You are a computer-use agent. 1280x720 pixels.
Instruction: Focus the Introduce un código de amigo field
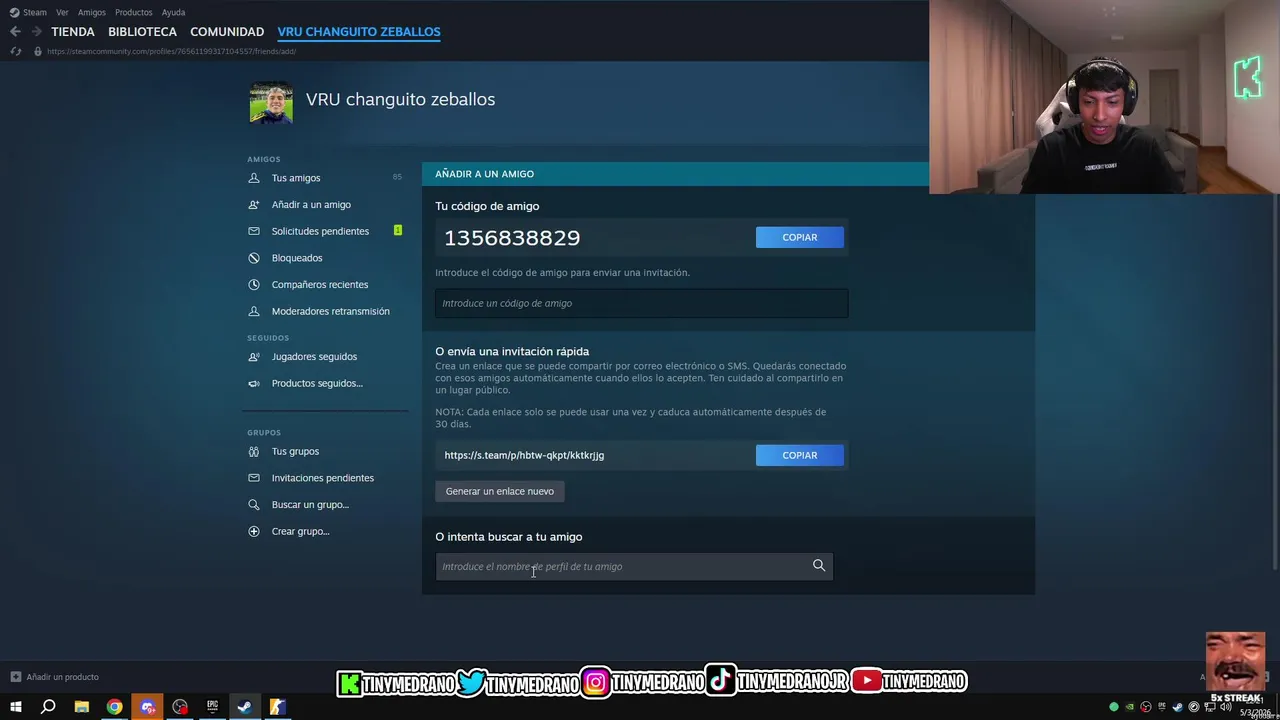click(641, 303)
